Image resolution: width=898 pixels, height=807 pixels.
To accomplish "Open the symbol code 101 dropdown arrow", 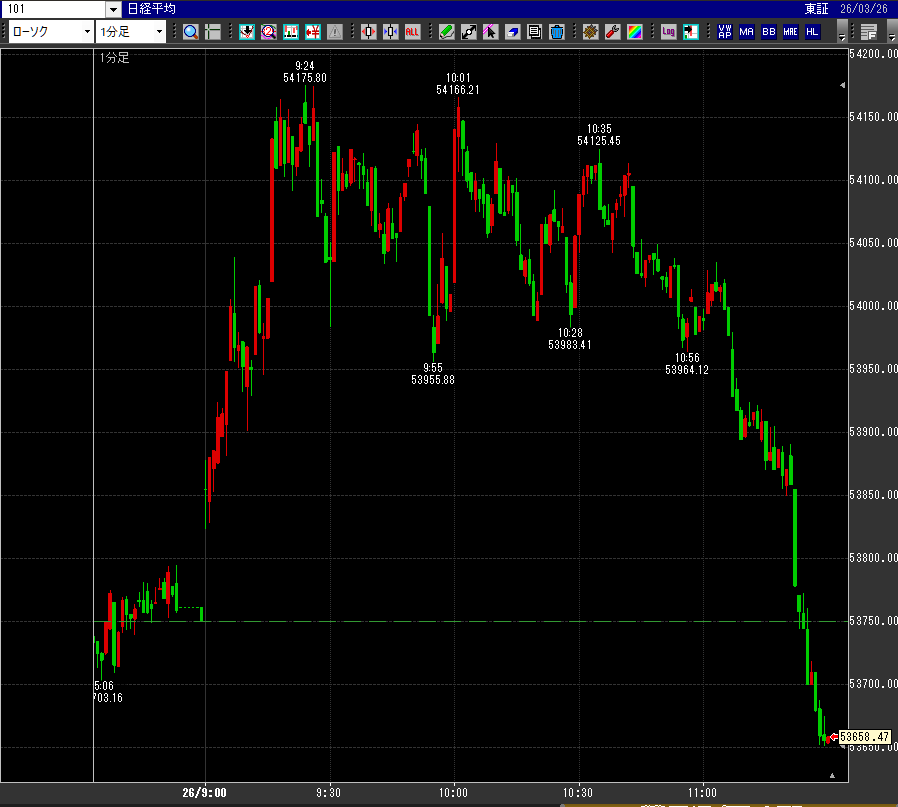I will click(x=113, y=9).
